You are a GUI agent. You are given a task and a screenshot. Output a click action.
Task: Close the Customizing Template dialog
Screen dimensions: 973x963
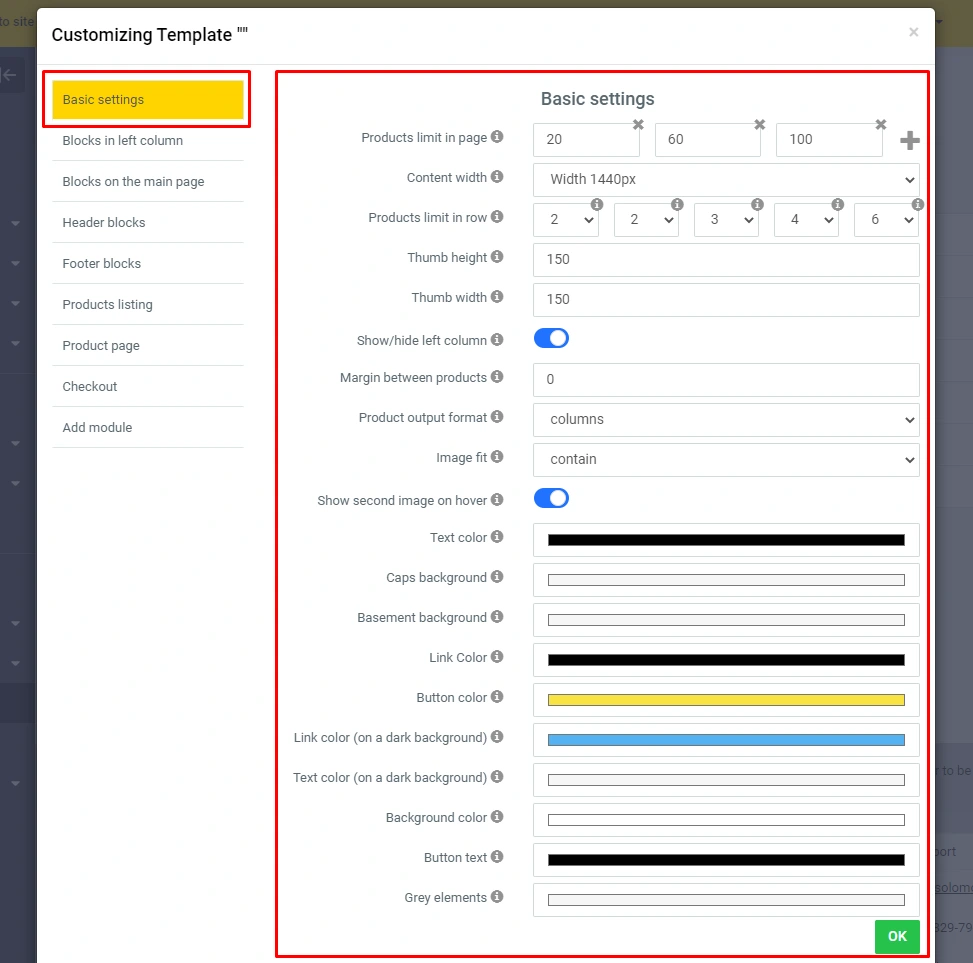(913, 32)
